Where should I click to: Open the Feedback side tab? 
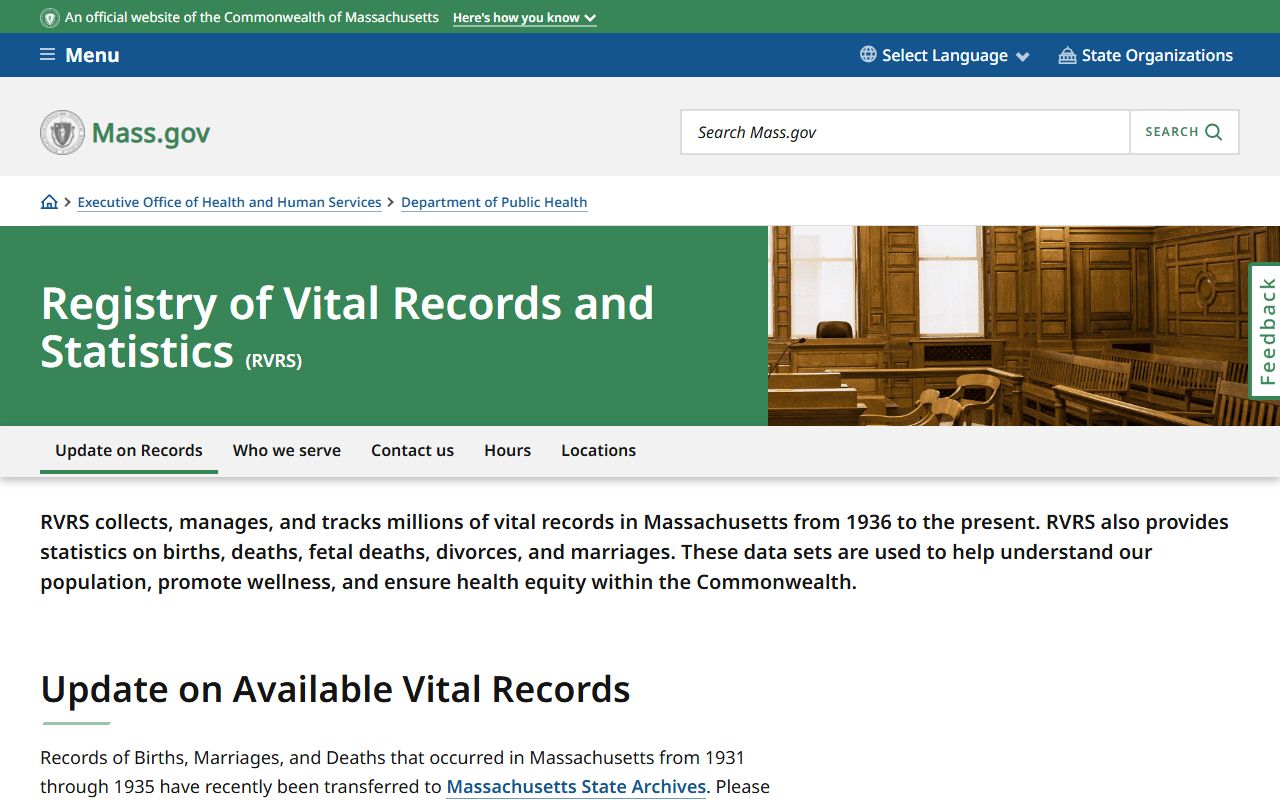1266,331
